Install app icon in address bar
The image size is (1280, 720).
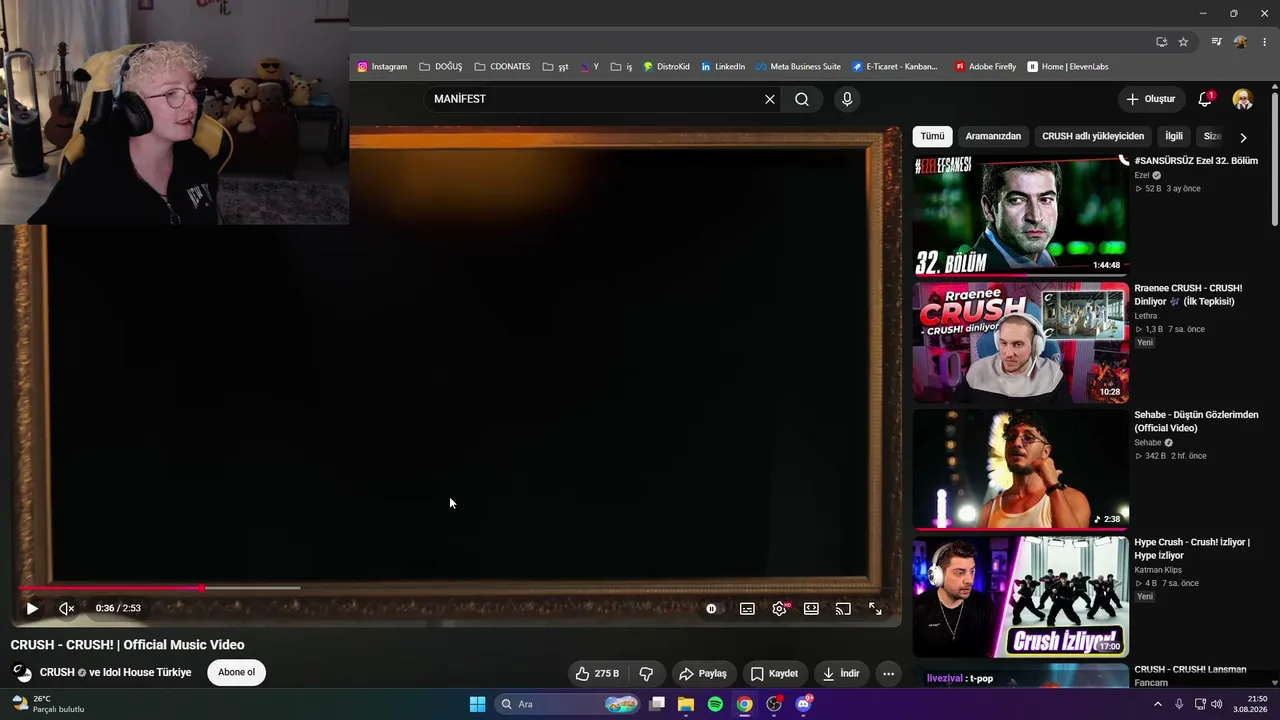(x=1161, y=42)
